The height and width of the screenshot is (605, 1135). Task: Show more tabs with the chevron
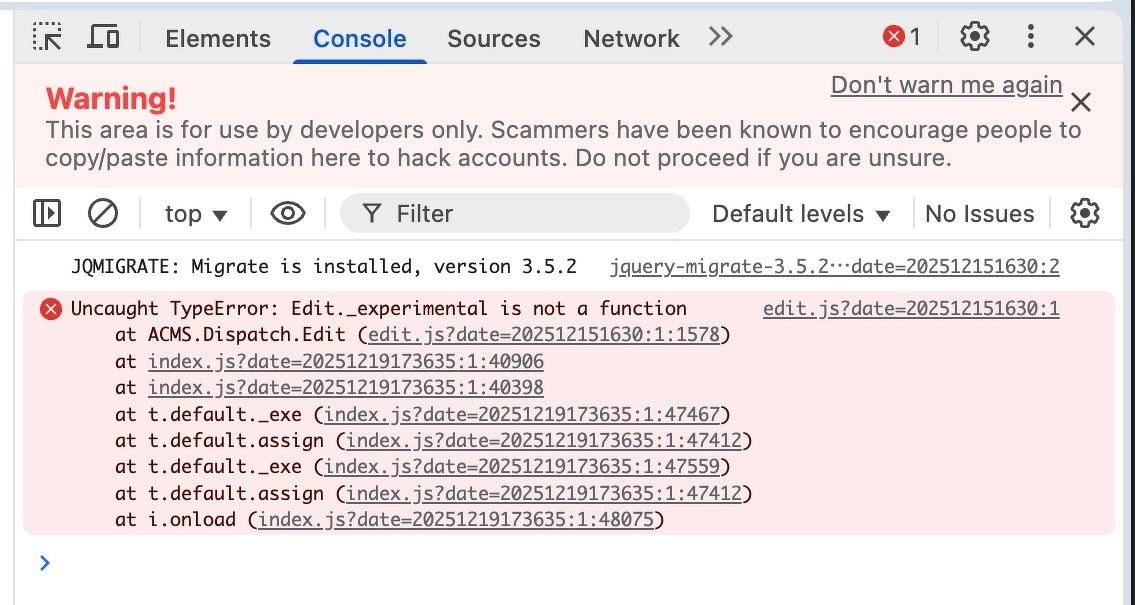pyautogui.click(x=720, y=37)
